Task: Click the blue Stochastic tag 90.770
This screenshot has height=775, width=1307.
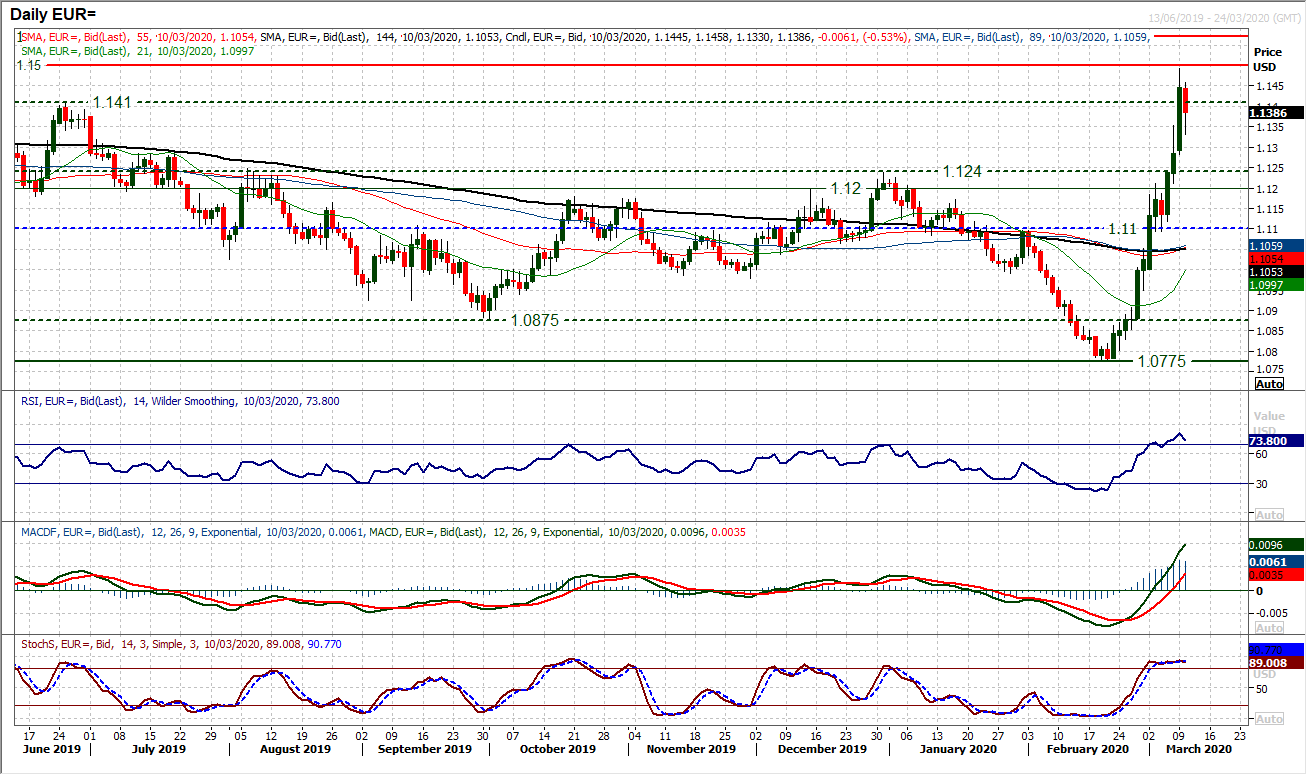Action: [x=1276, y=649]
